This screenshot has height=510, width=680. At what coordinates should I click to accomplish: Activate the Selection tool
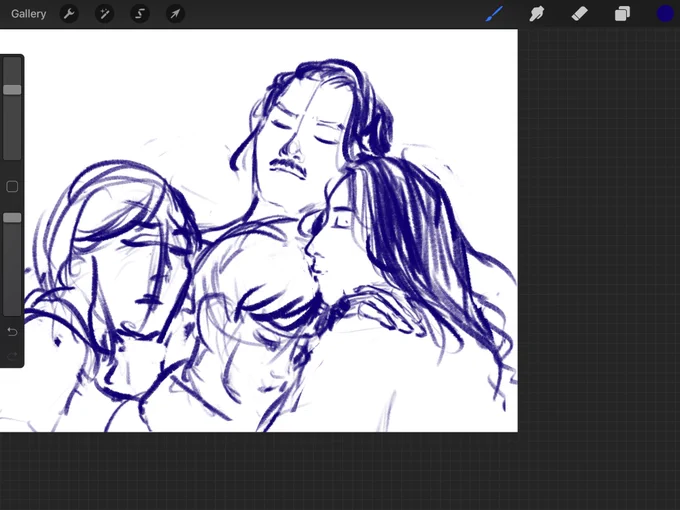[140, 14]
